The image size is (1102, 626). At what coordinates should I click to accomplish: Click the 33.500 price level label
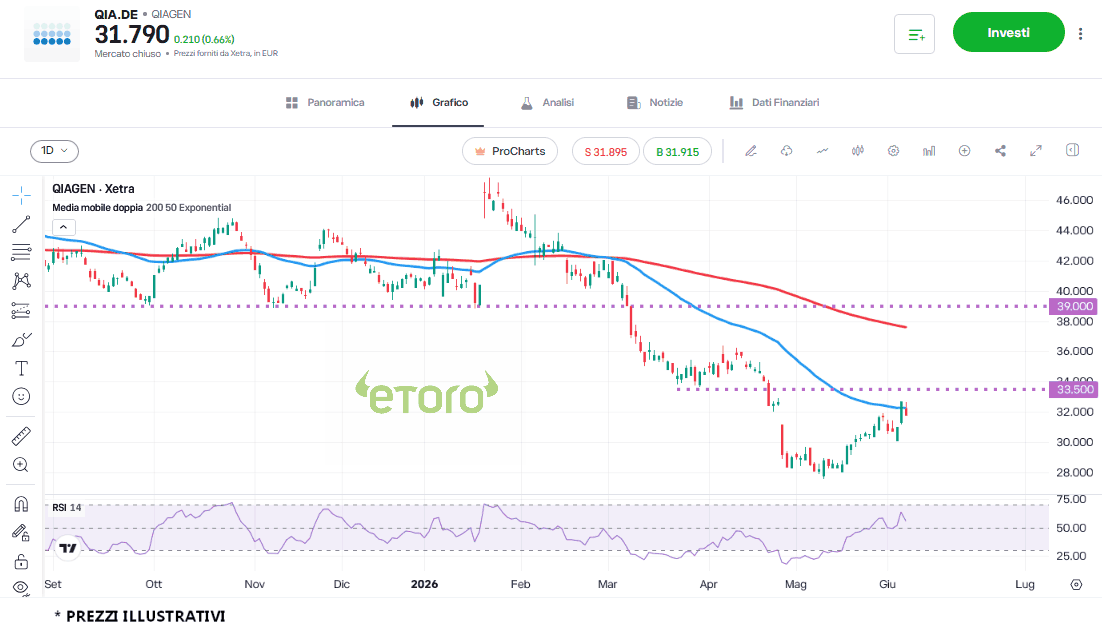click(x=1075, y=389)
